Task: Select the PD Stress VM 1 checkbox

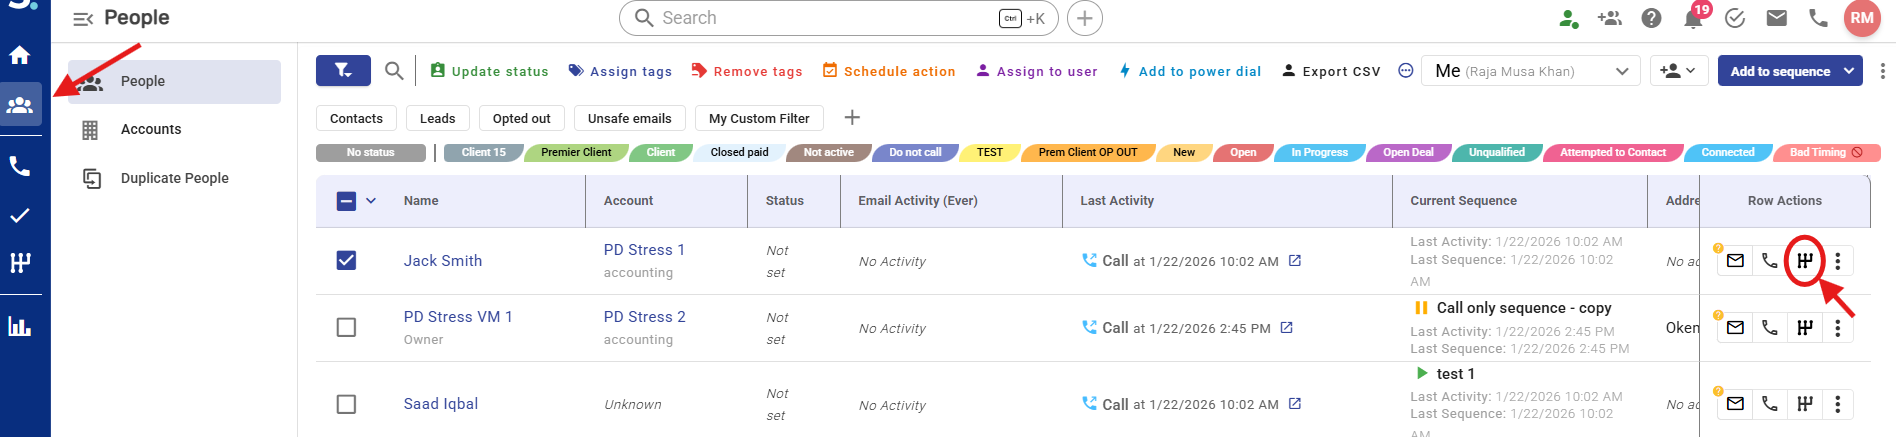Action: (346, 328)
